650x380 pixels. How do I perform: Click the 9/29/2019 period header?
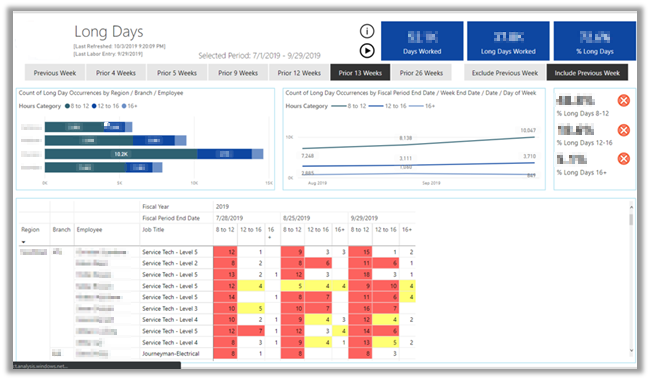click(364, 218)
